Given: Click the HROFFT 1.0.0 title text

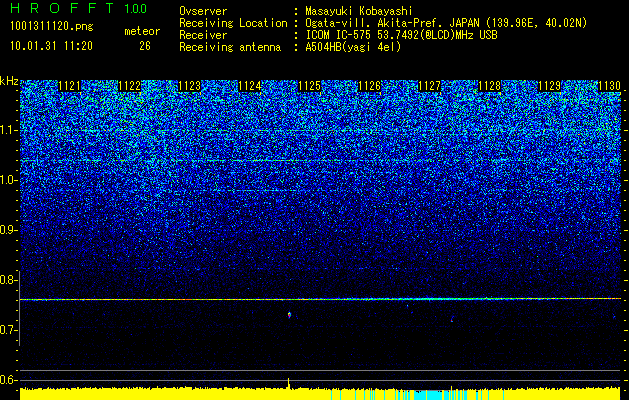Looking at the screenshot, I should click(x=79, y=8).
